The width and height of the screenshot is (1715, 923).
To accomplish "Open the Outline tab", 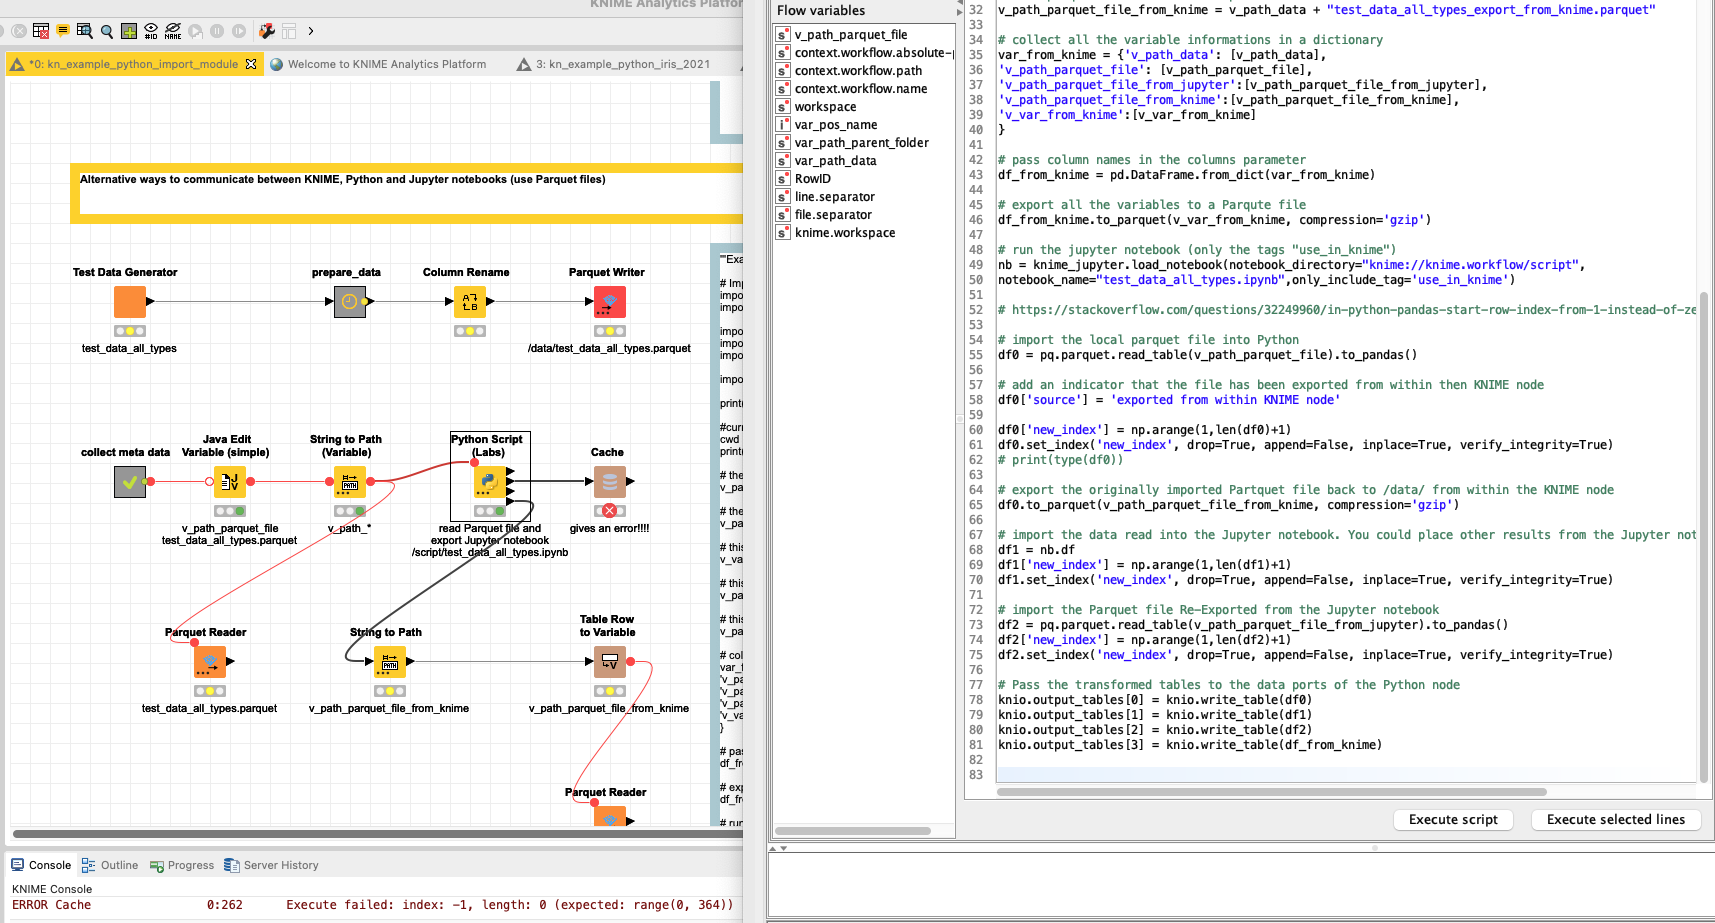I will (x=110, y=865).
